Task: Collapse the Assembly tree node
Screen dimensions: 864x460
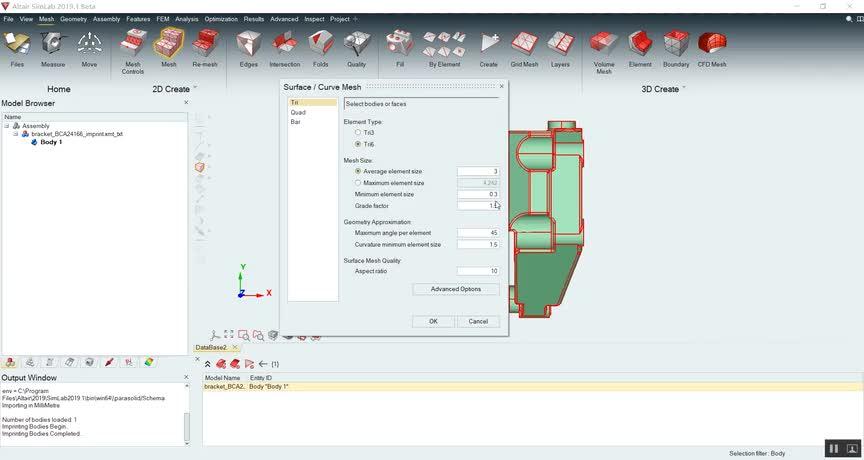Action: tap(6, 126)
